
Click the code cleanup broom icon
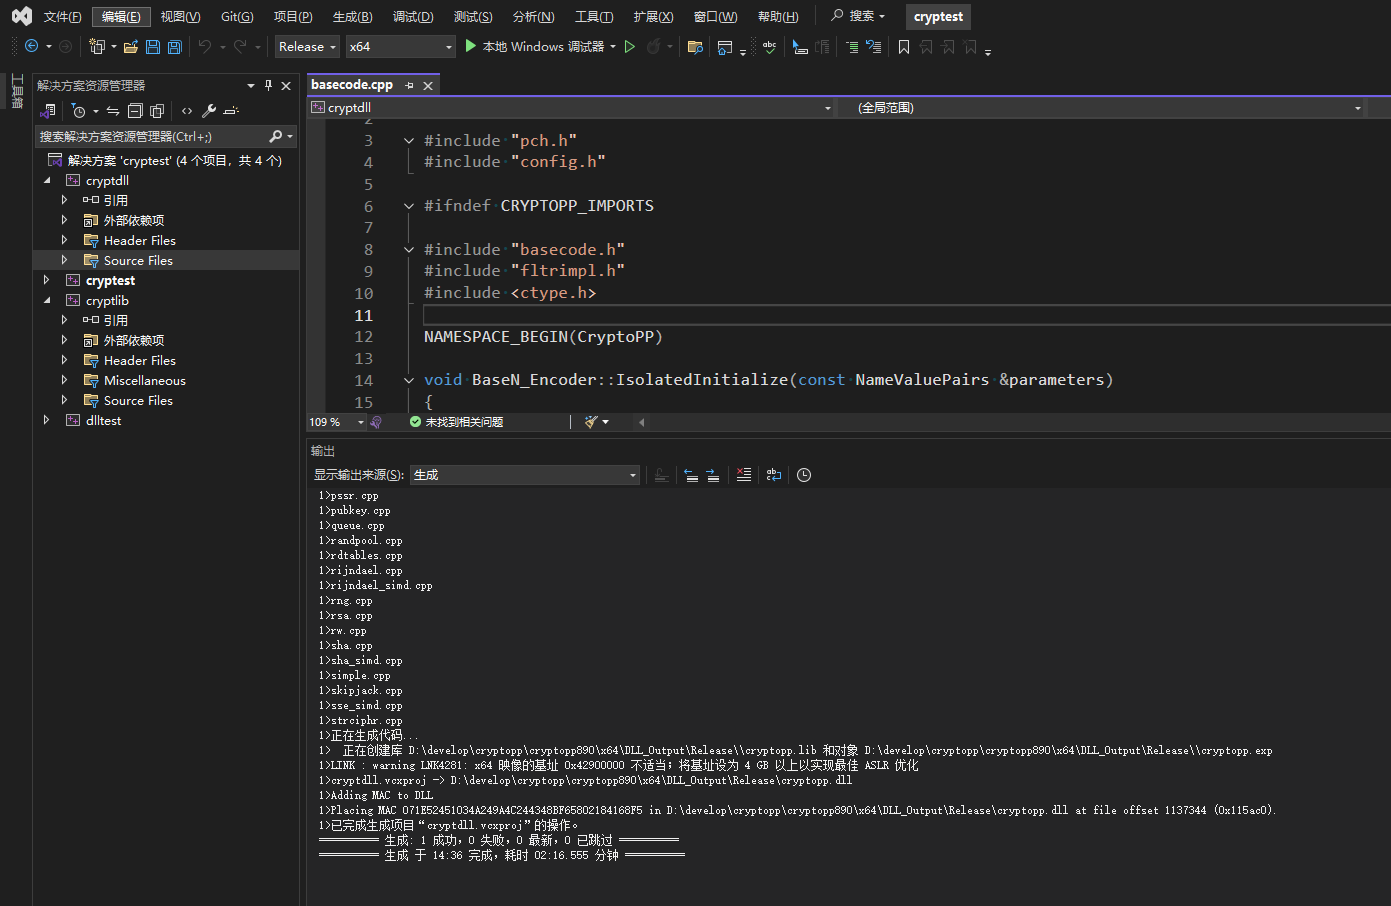point(591,422)
